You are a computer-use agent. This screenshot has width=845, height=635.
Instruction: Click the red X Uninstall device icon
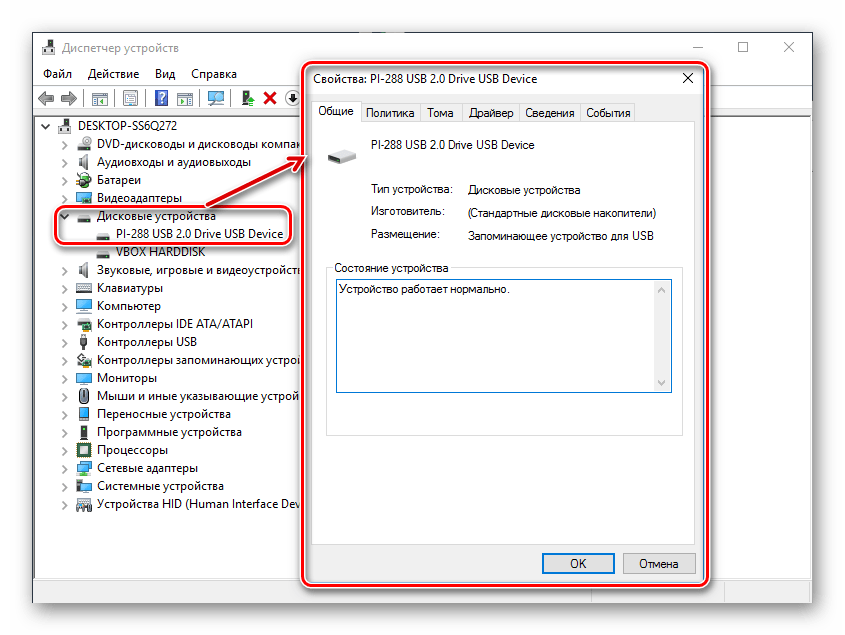270,98
